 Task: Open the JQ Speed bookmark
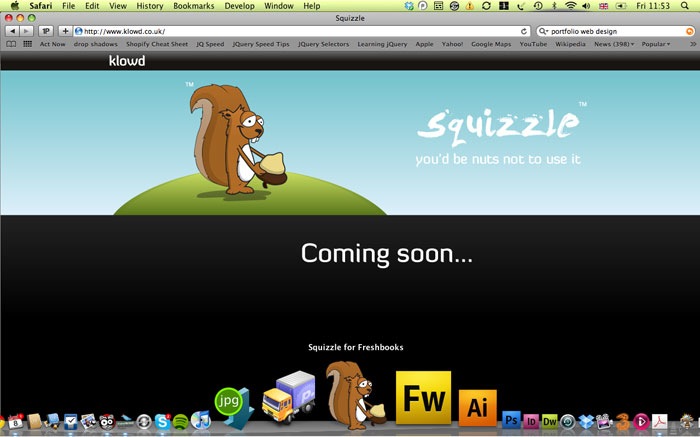click(210, 44)
